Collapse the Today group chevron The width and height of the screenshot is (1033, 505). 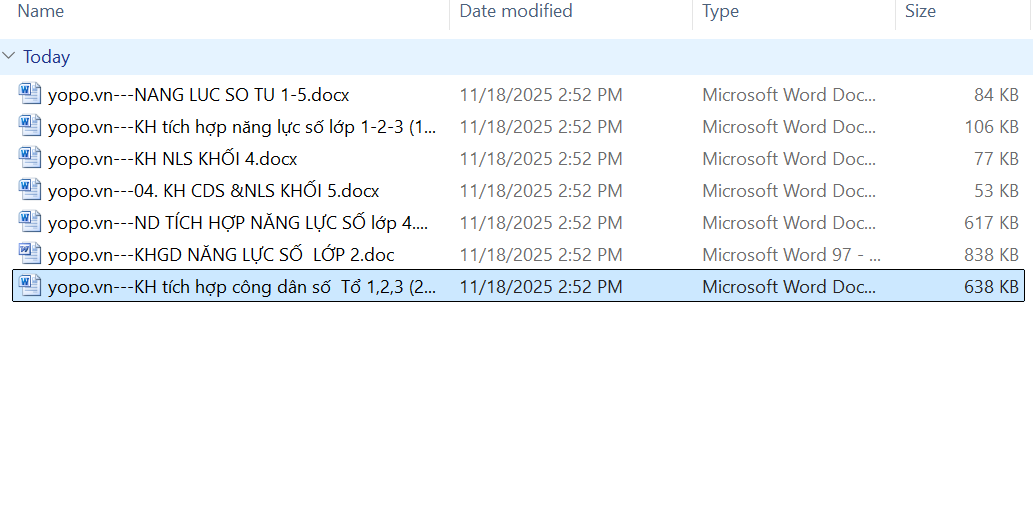pos(10,57)
